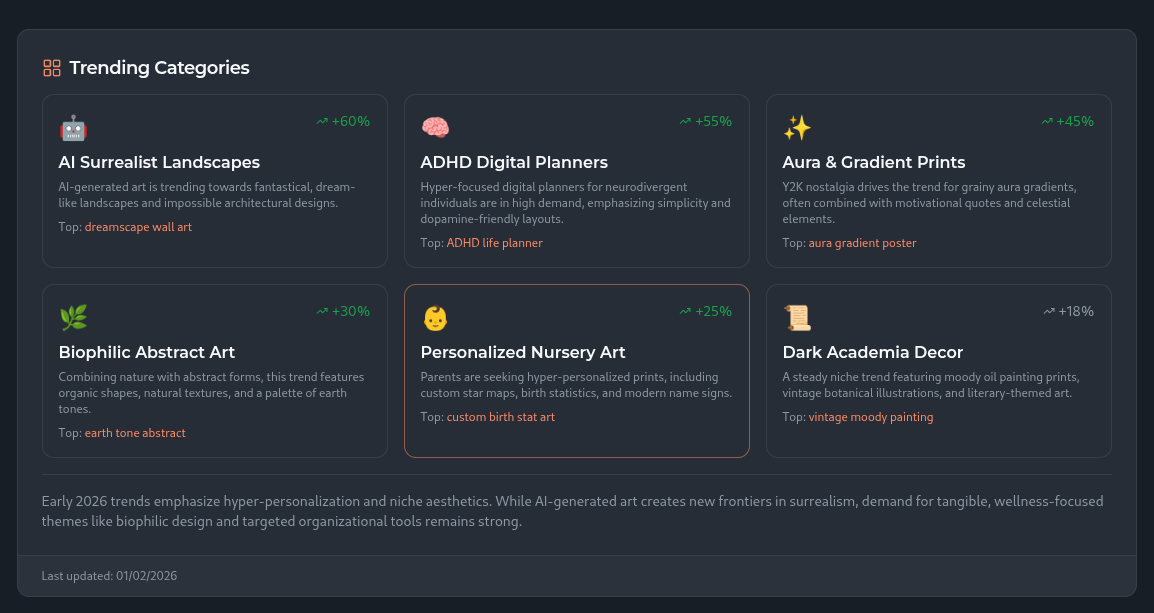This screenshot has width=1154, height=613.
Task: Open the ADHD life planner link
Action: click(494, 243)
